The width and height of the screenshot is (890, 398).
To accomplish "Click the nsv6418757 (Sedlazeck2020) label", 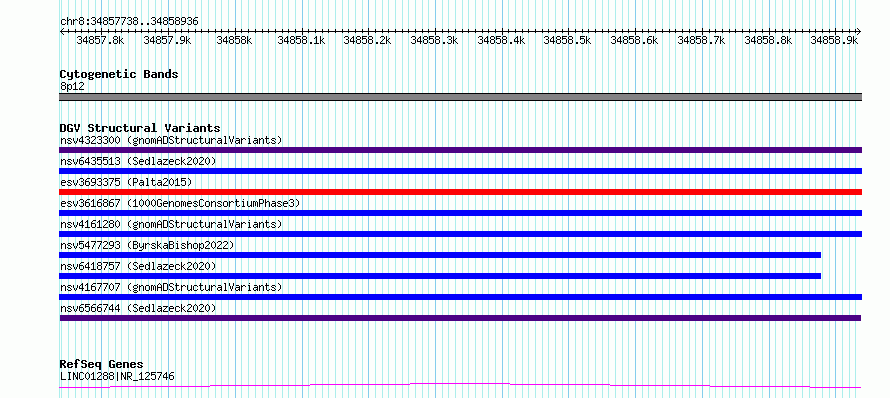I will click(138, 266).
